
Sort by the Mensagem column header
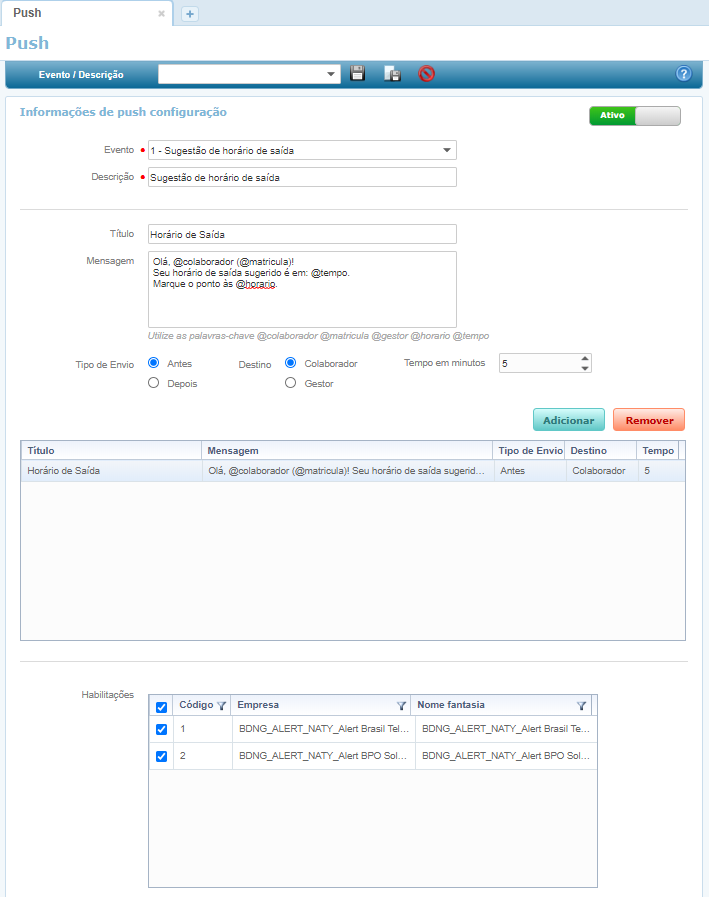(x=347, y=451)
